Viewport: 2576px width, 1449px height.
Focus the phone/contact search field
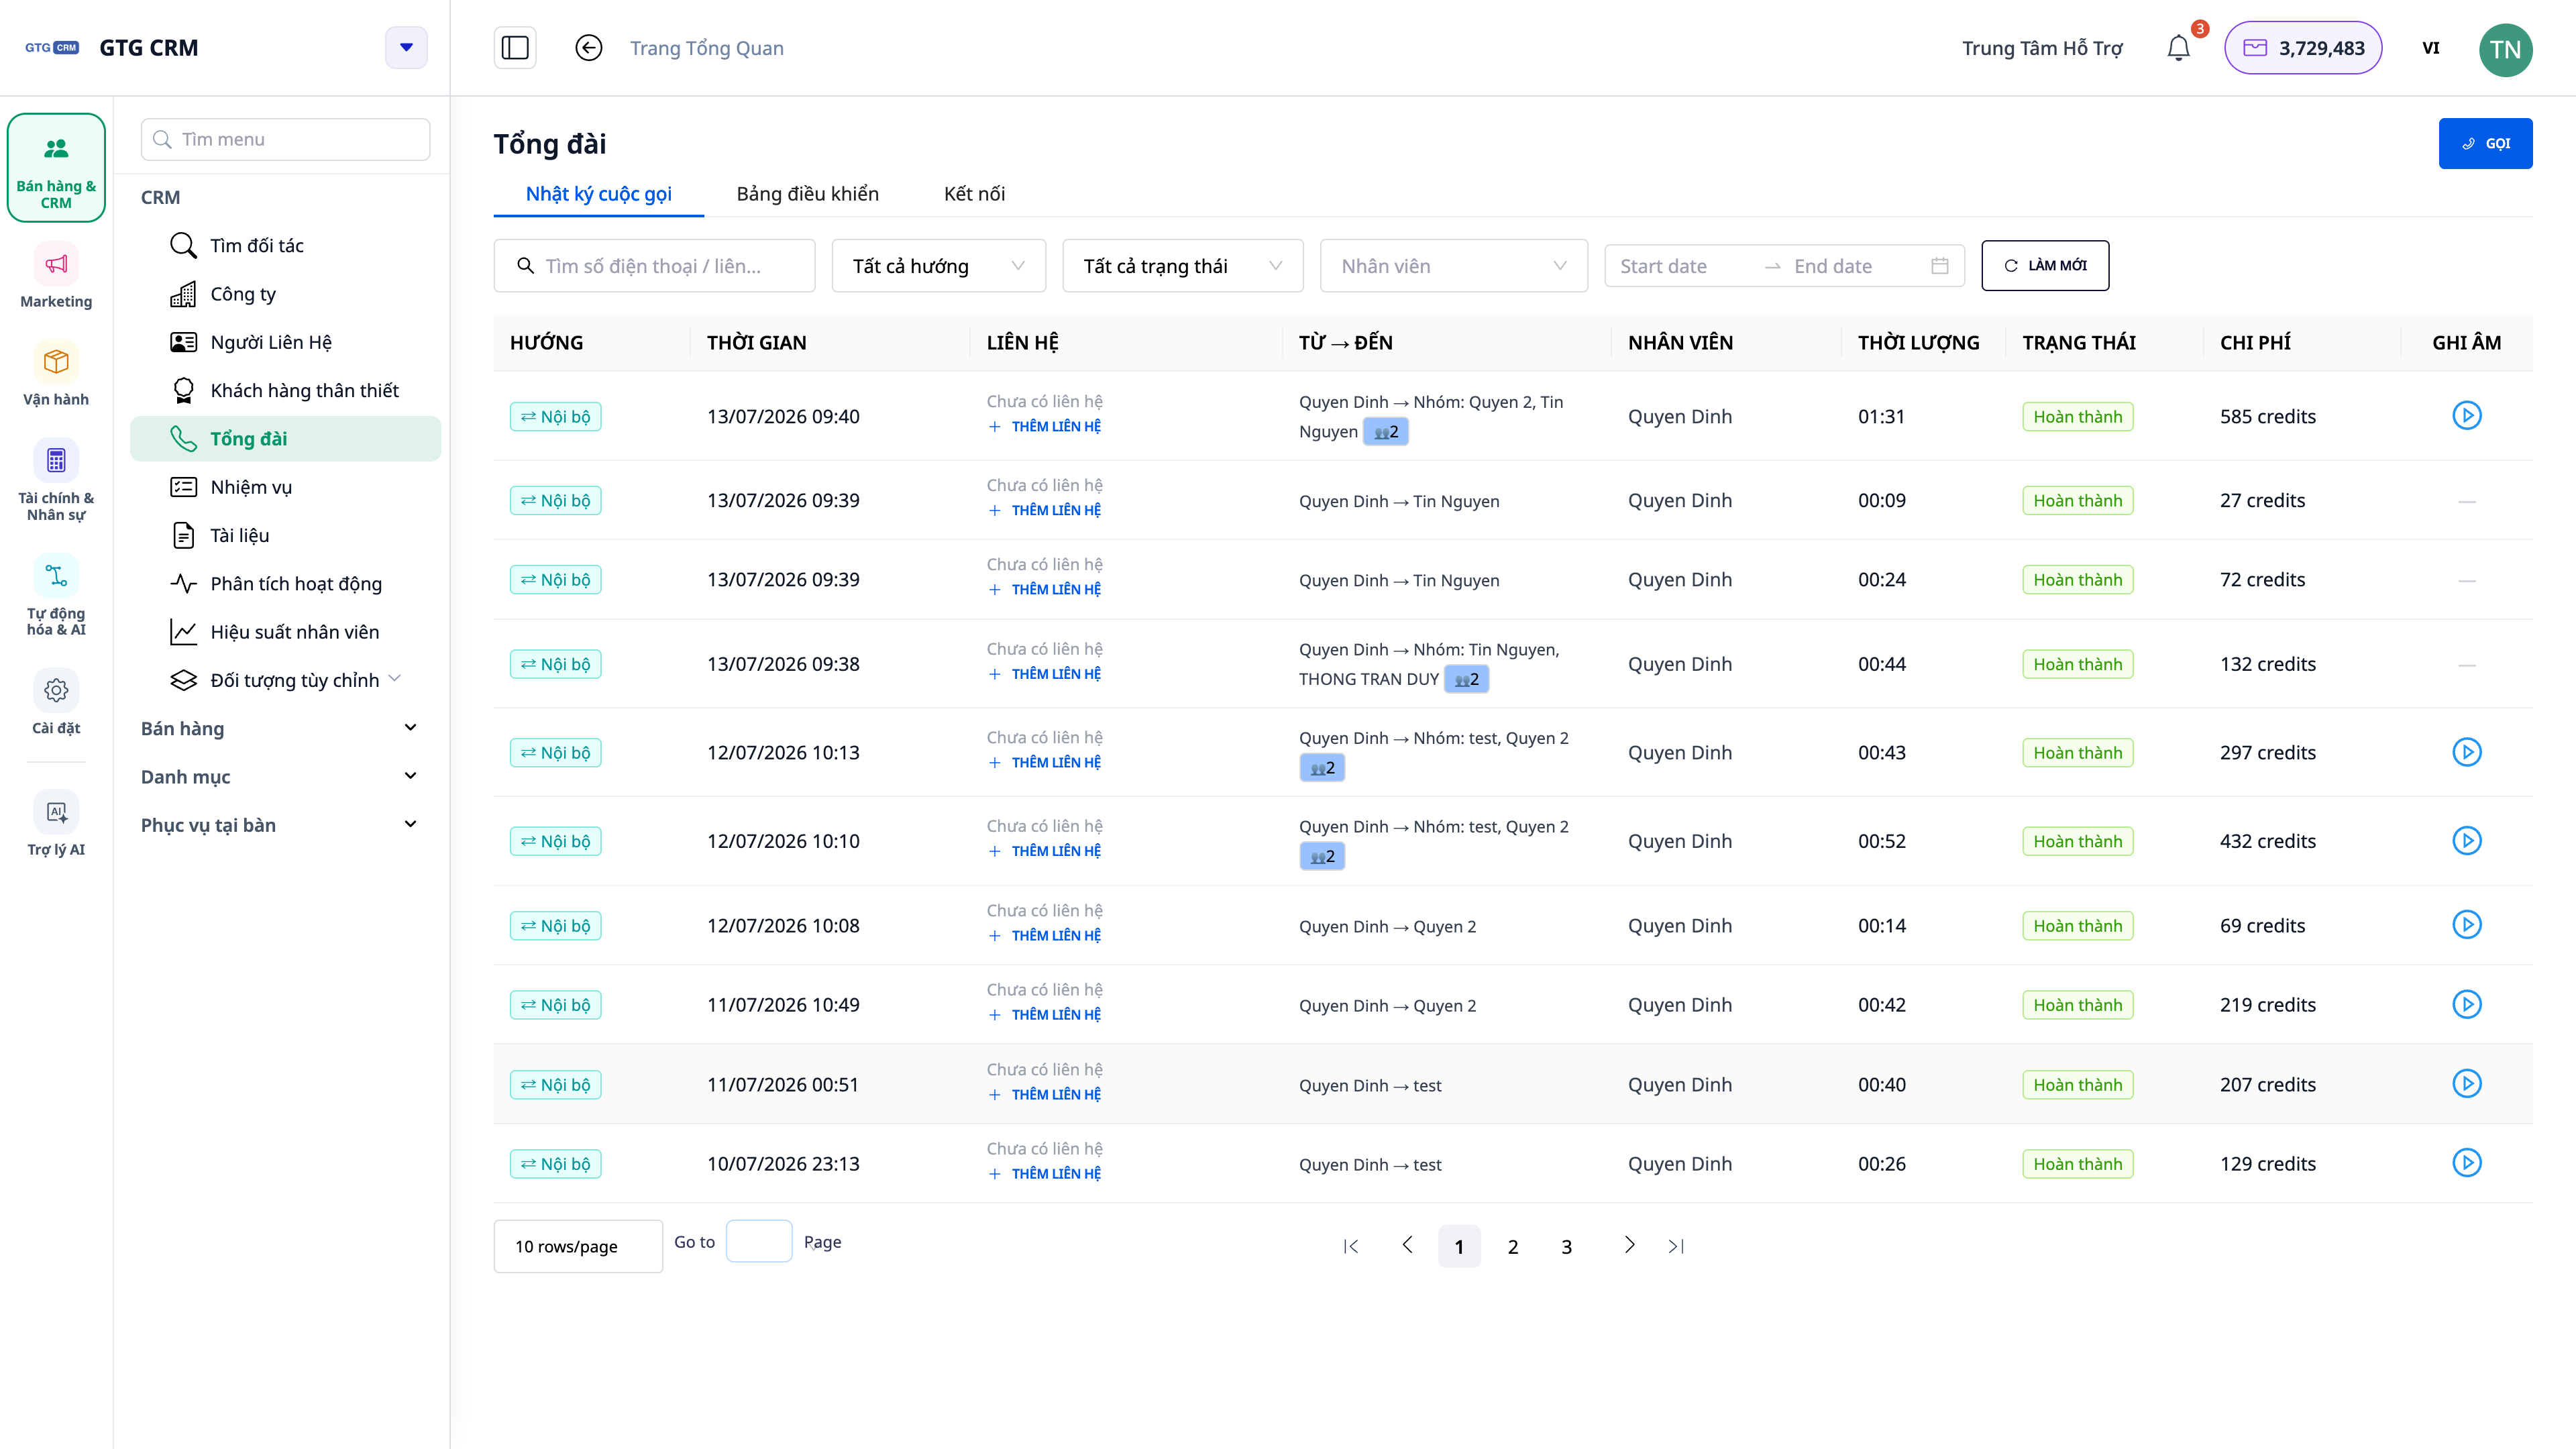point(654,266)
